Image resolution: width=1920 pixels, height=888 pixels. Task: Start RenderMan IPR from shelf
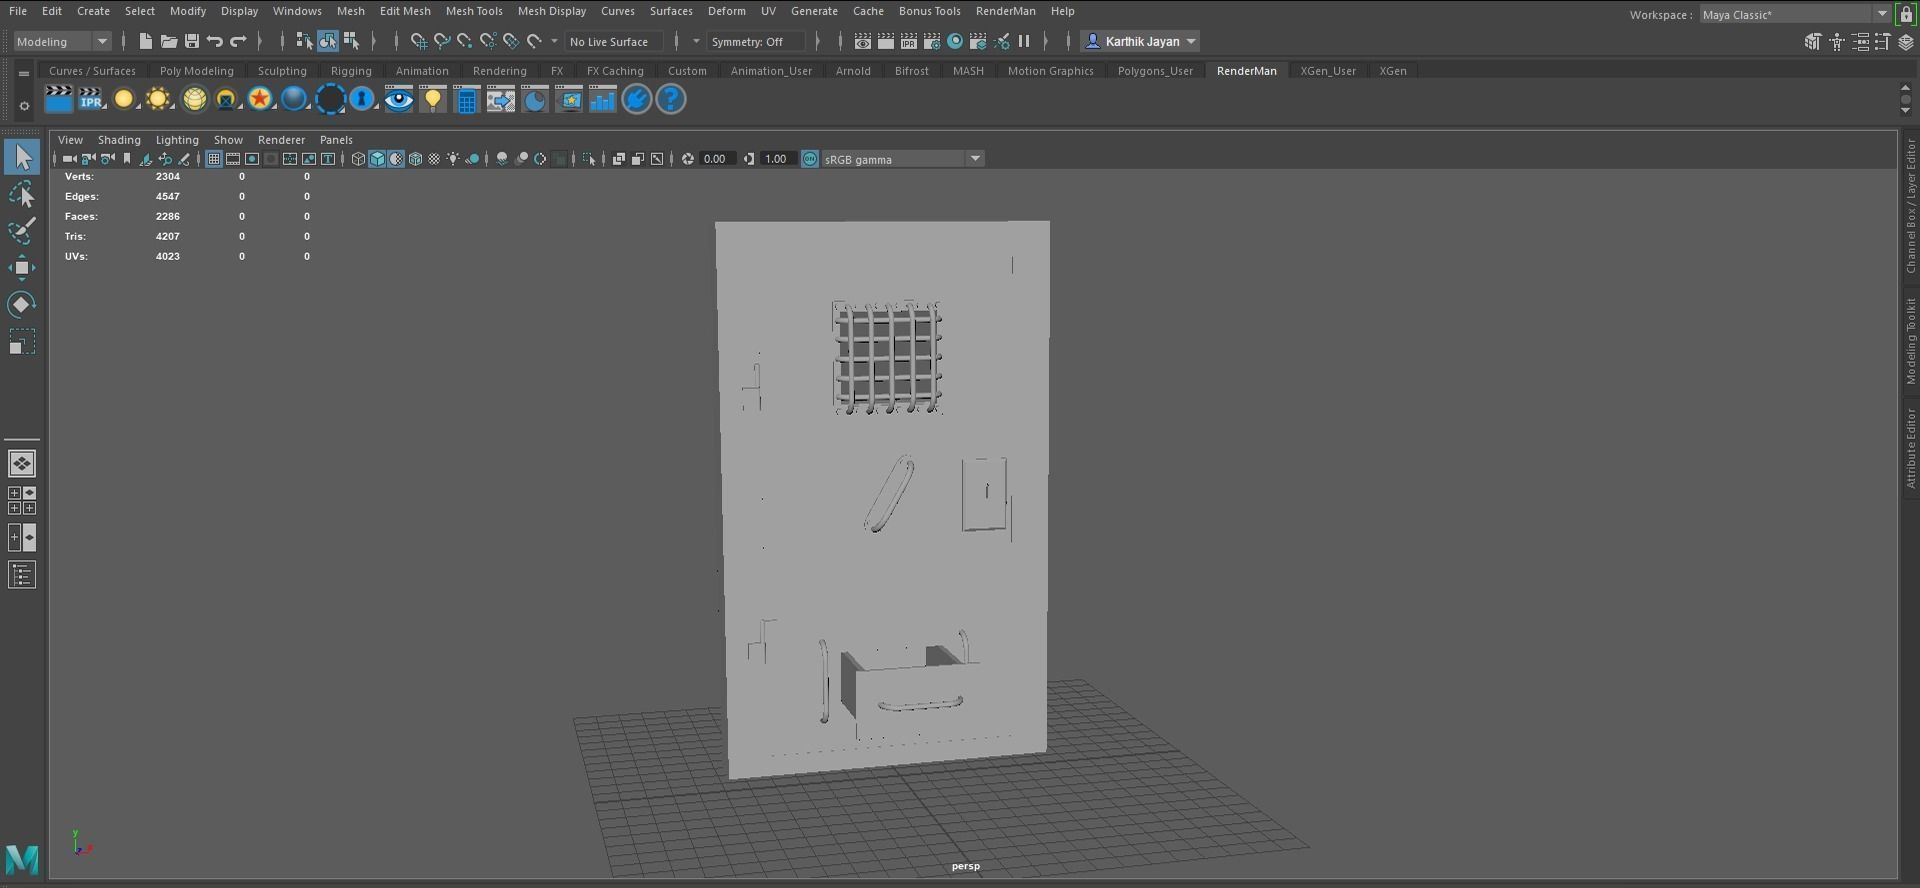pyautogui.click(x=91, y=99)
